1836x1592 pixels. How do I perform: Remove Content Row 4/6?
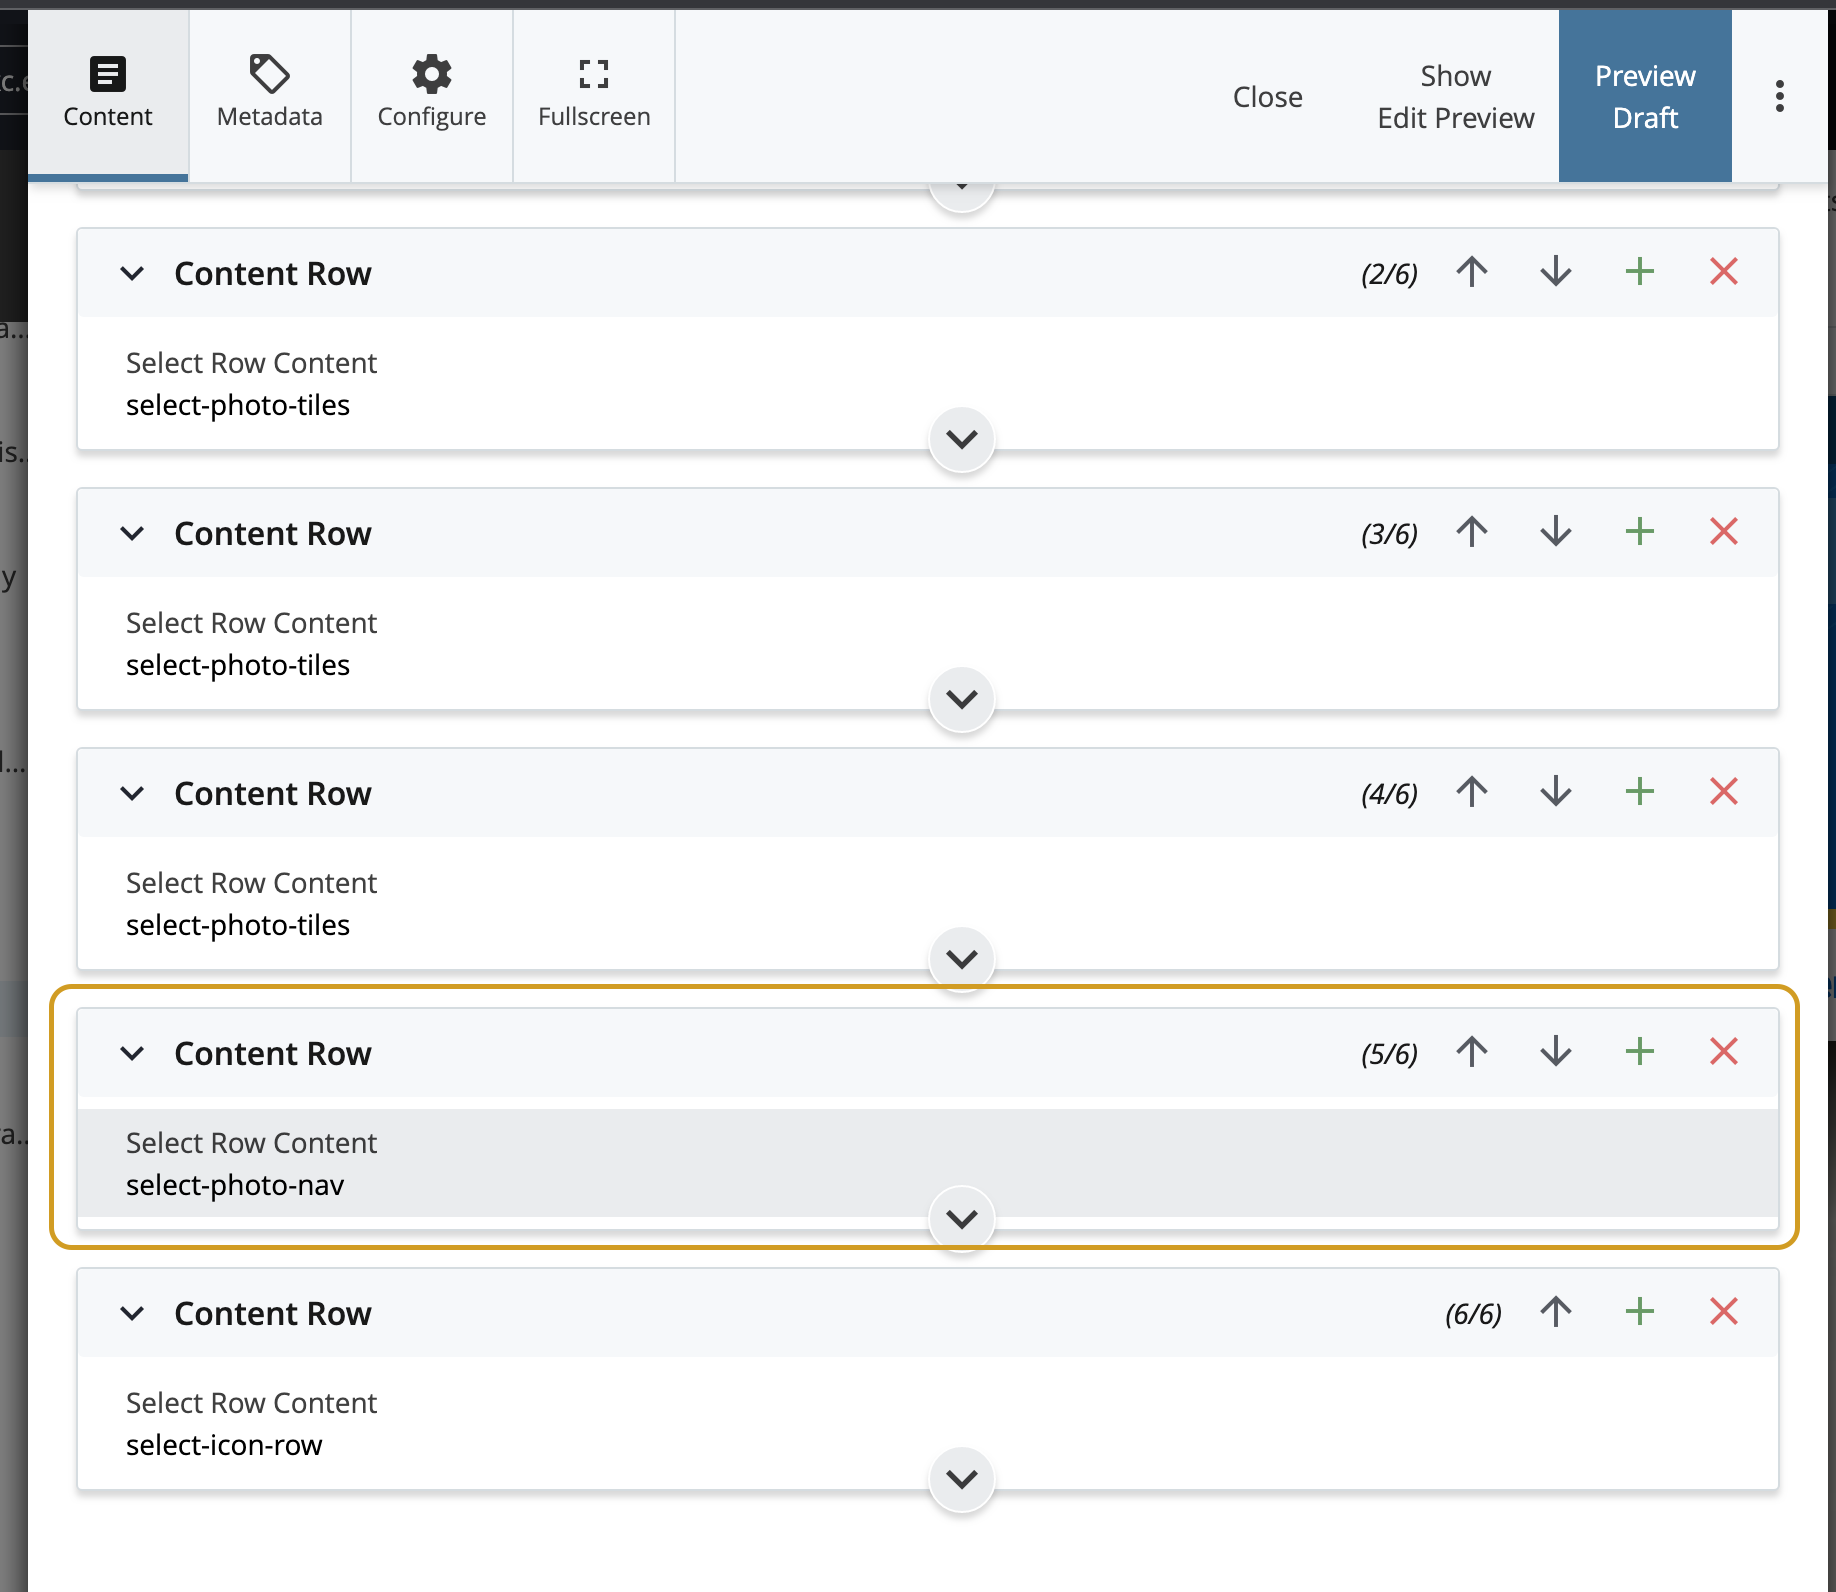1724,792
